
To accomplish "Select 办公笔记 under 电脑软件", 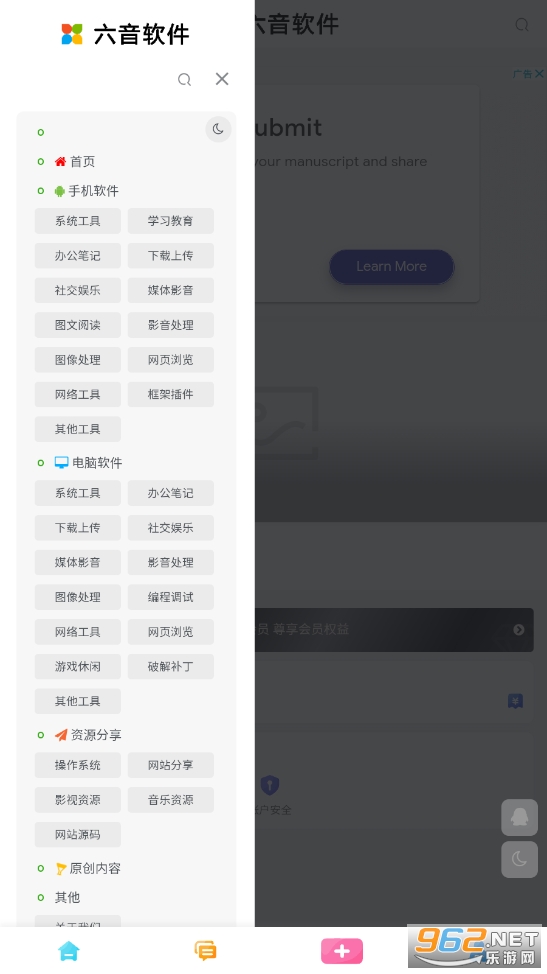I will point(171,493).
